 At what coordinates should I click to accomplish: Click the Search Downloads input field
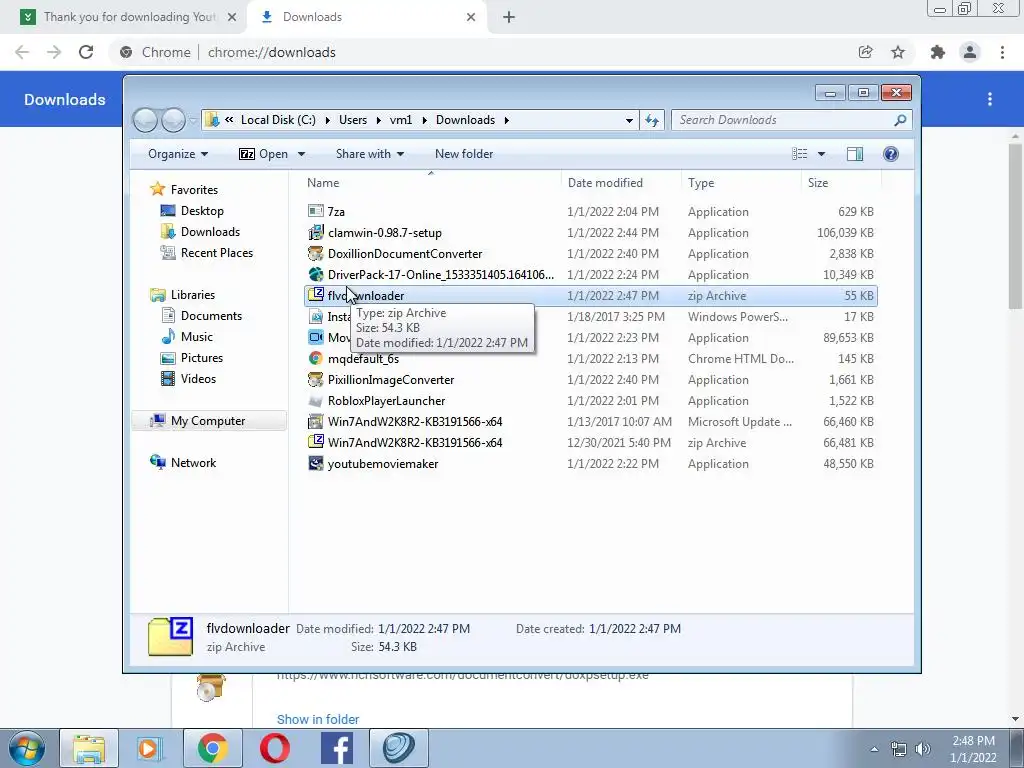[784, 120]
